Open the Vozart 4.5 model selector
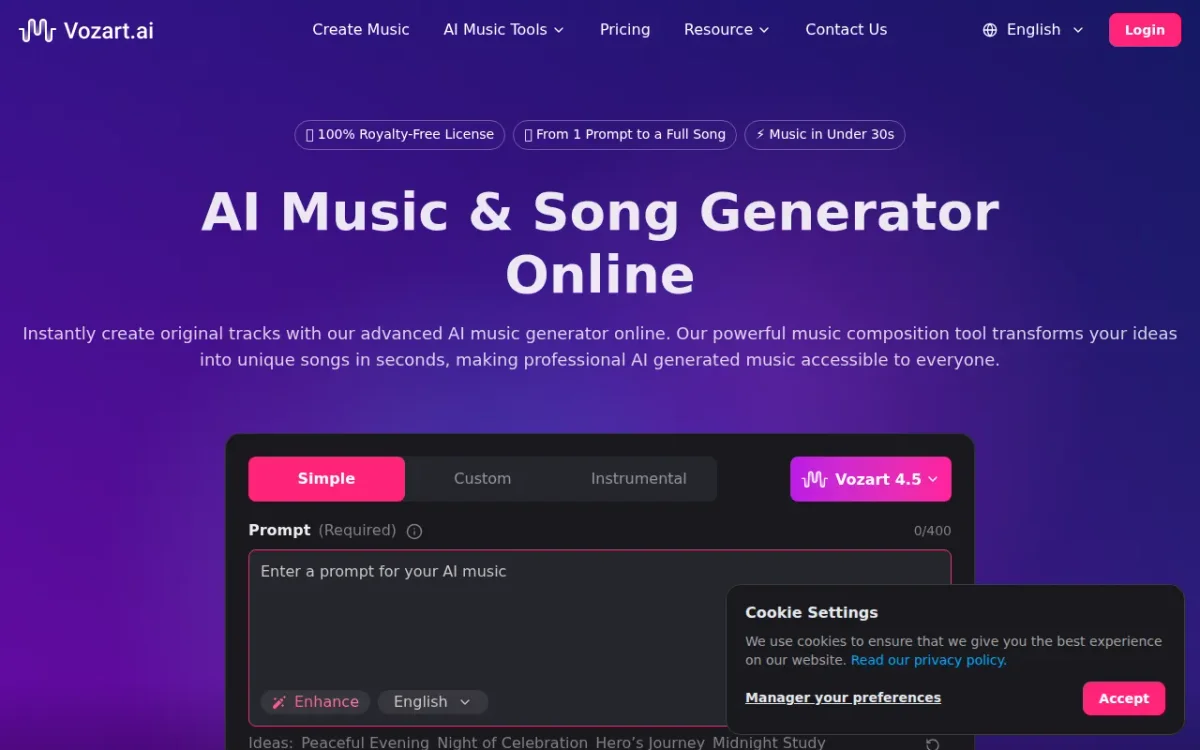This screenshot has width=1200, height=750. (x=871, y=479)
